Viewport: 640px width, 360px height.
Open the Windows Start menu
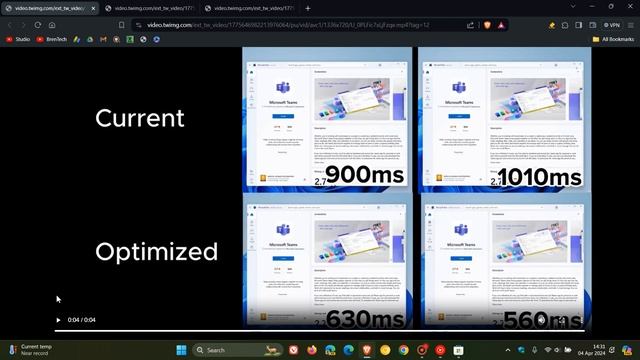181,350
